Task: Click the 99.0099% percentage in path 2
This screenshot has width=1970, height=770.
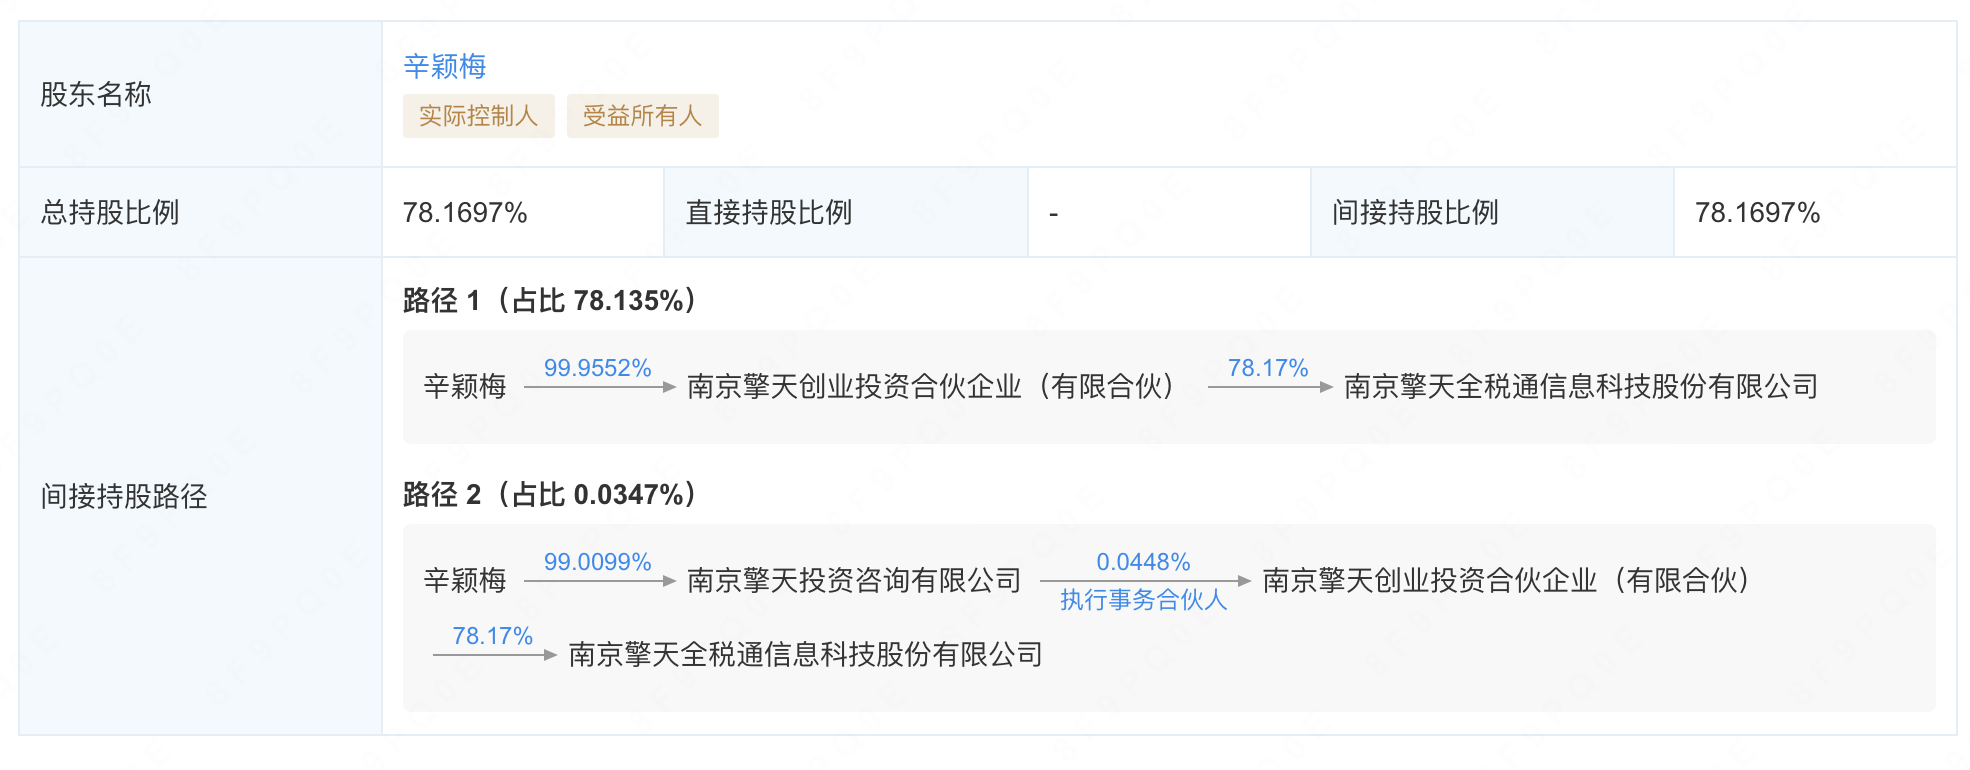Action: click(x=597, y=562)
